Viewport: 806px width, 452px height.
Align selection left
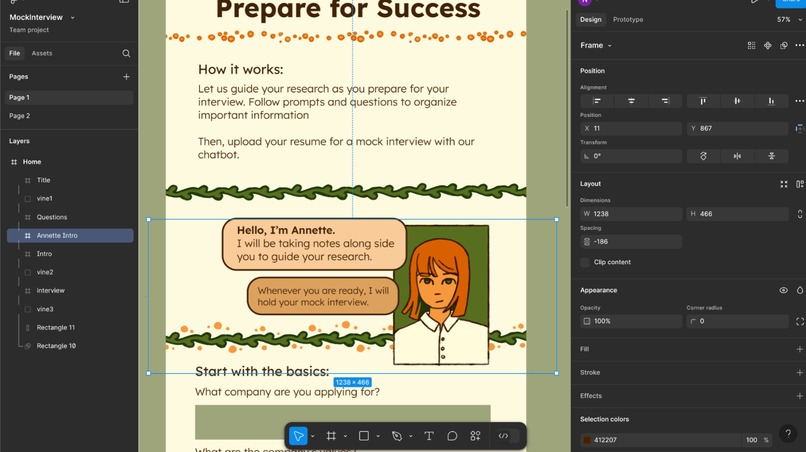[597, 101]
